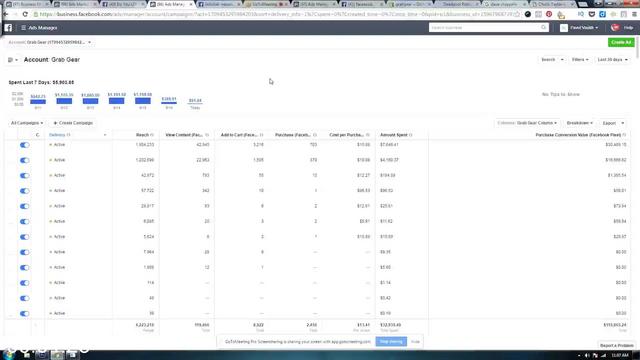Viewport: 640px width, 360px height.
Task: Toggle the campaign spending $9.35
Action: pyautogui.click(x=24, y=252)
